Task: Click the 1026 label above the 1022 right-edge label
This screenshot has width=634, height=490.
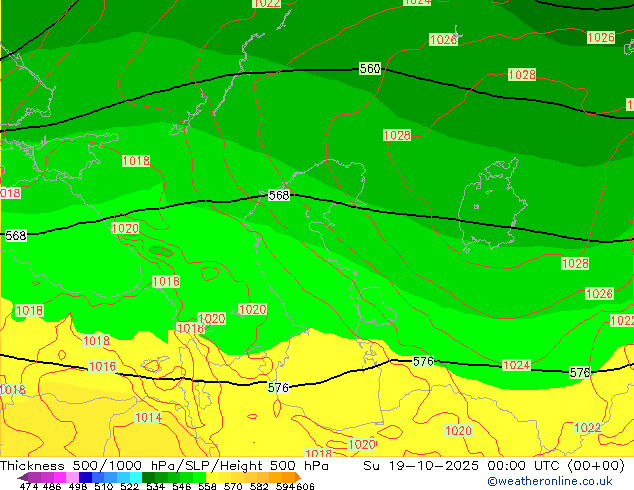Action: click(x=600, y=294)
